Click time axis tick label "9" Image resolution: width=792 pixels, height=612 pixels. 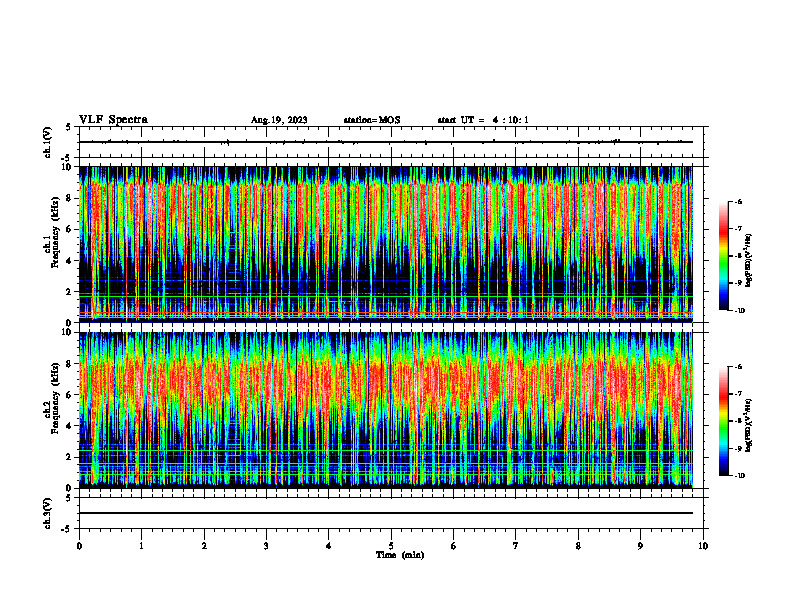pyautogui.click(x=640, y=546)
